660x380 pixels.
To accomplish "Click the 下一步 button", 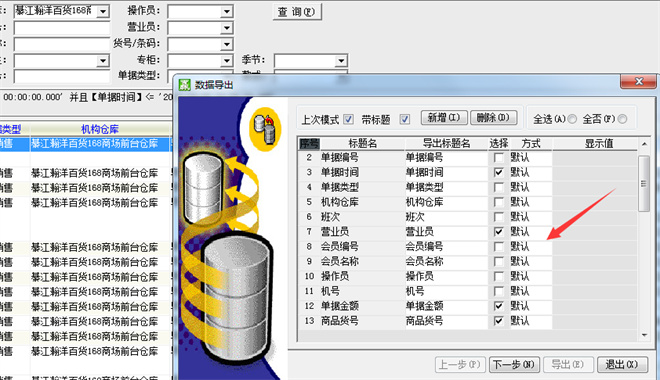I will (x=514, y=364).
